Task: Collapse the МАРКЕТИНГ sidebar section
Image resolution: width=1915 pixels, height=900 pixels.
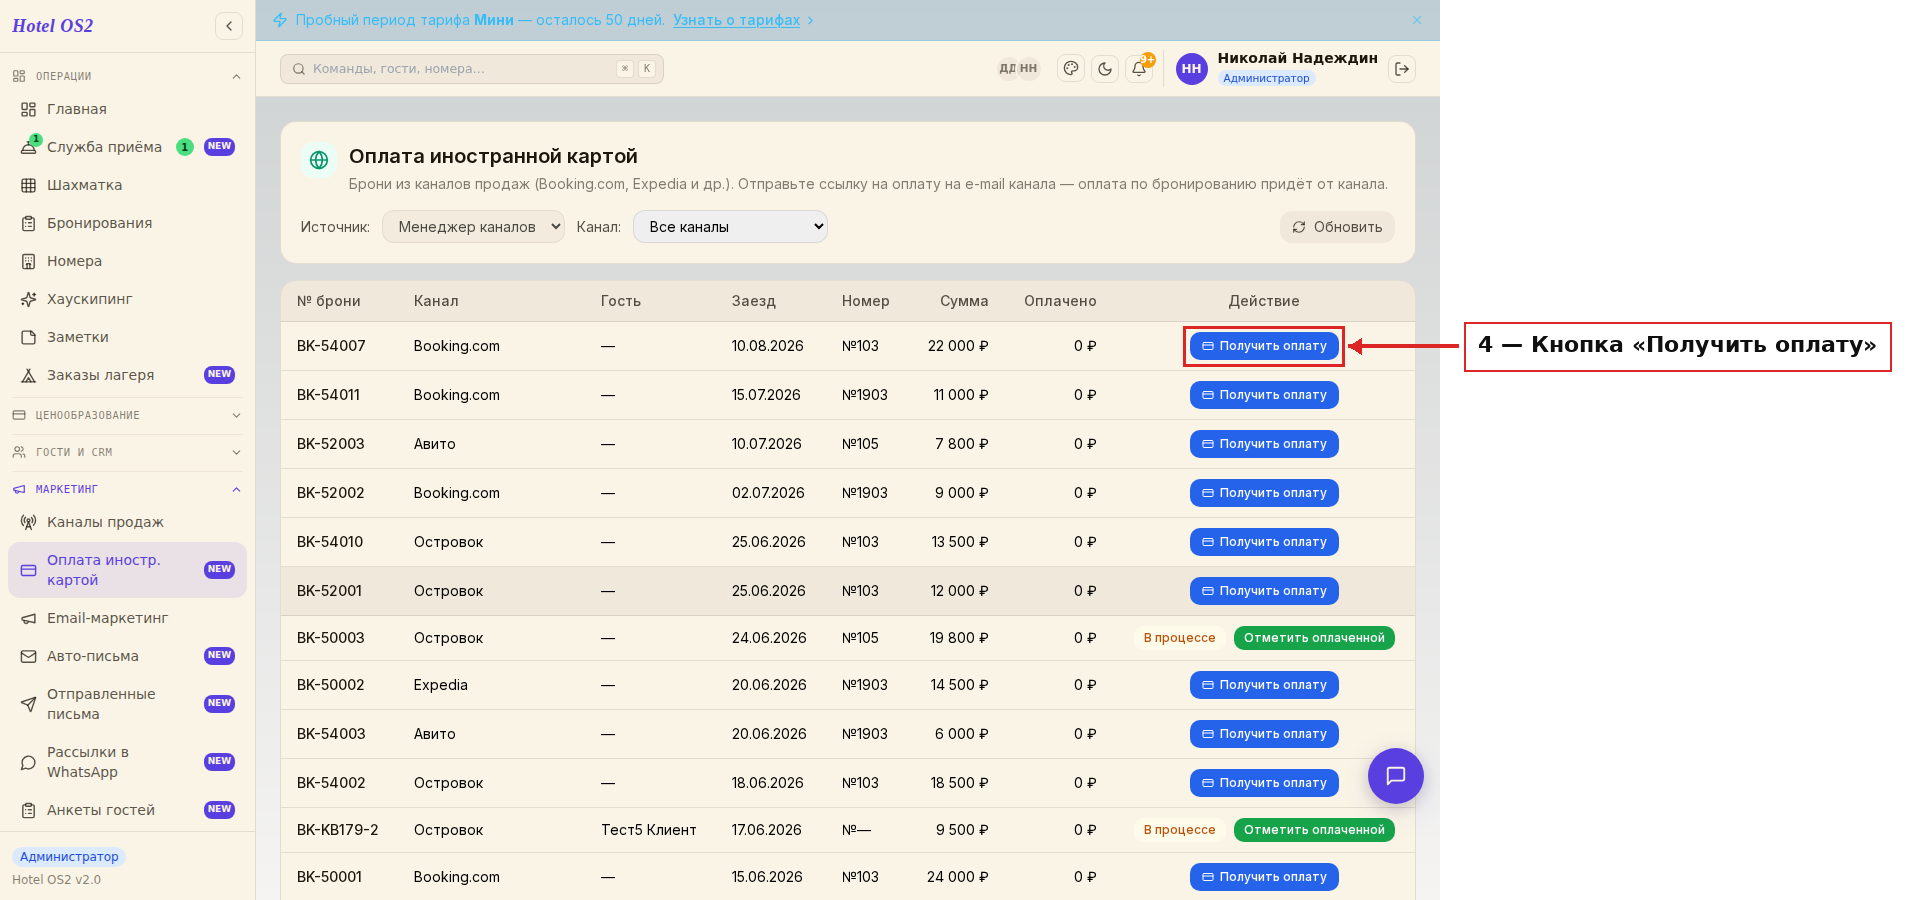Action: point(127,489)
